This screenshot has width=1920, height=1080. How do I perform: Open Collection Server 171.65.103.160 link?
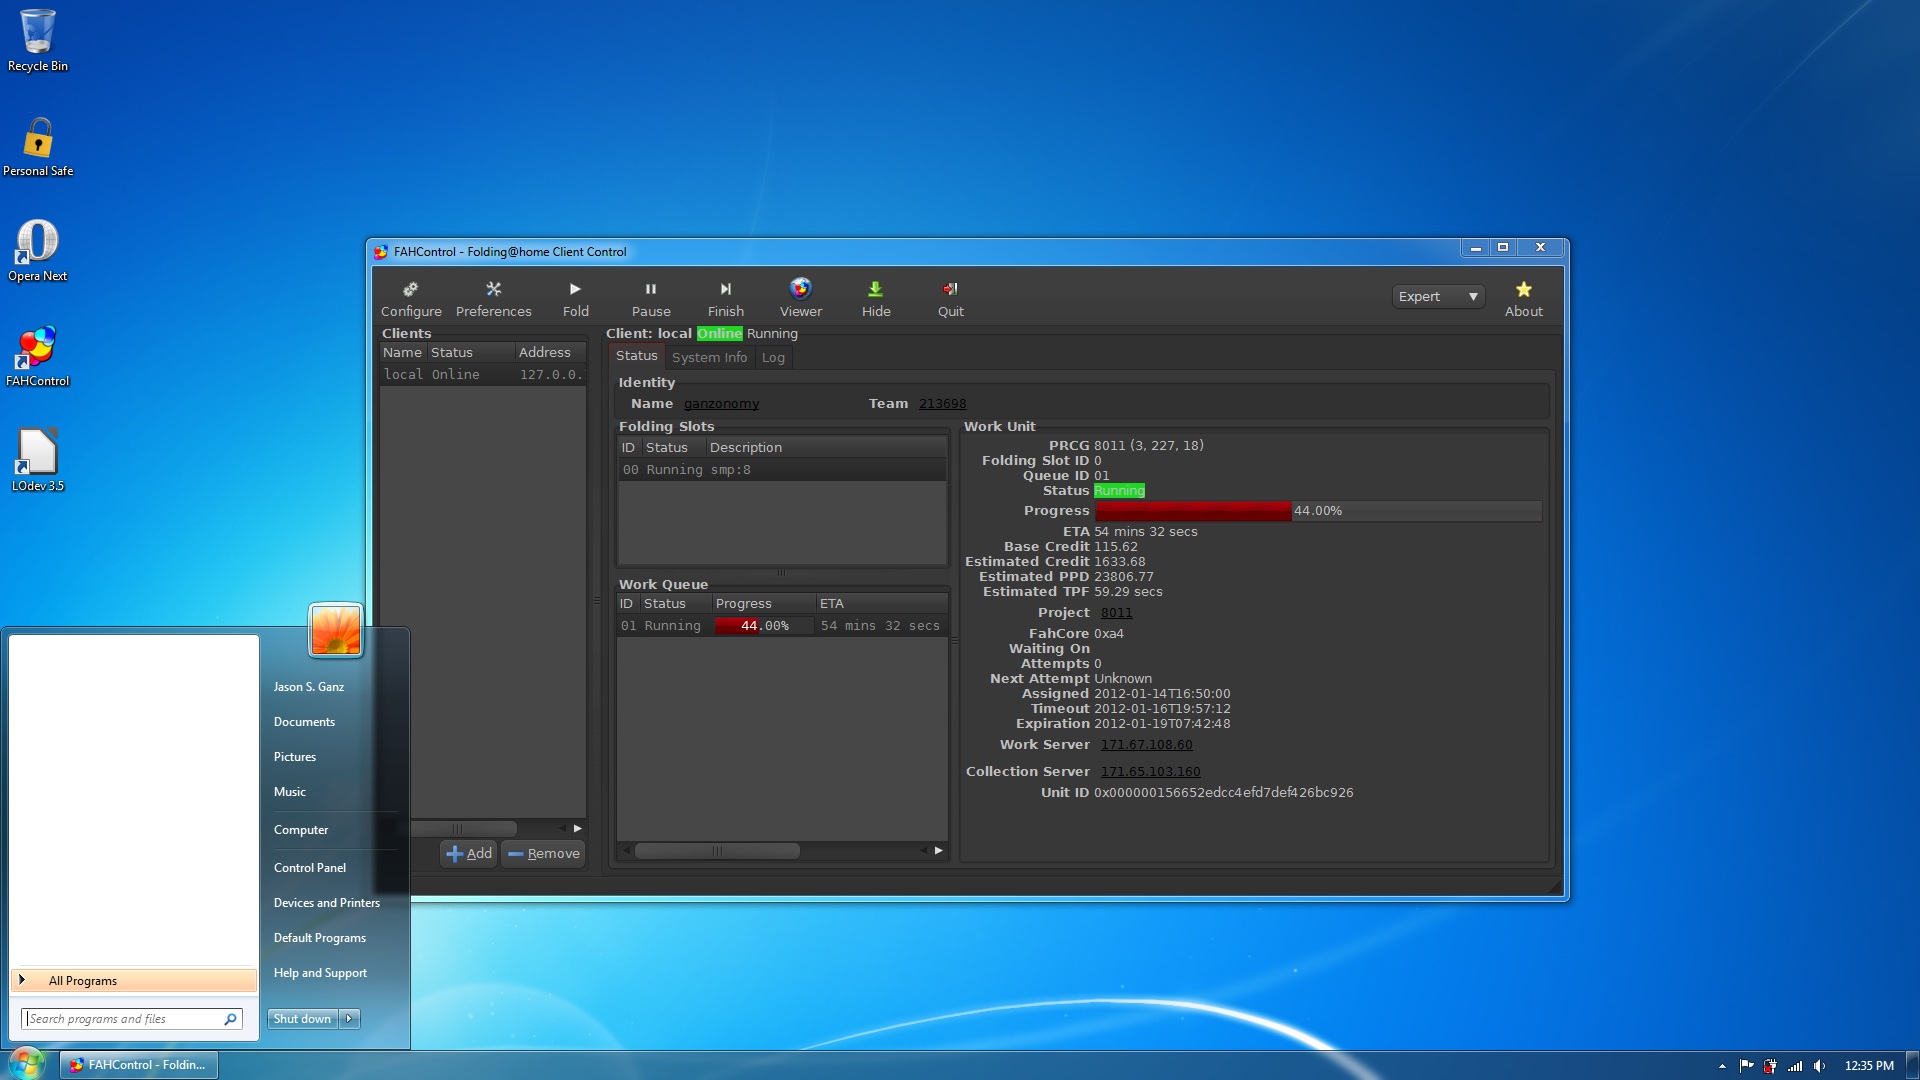click(1150, 772)
